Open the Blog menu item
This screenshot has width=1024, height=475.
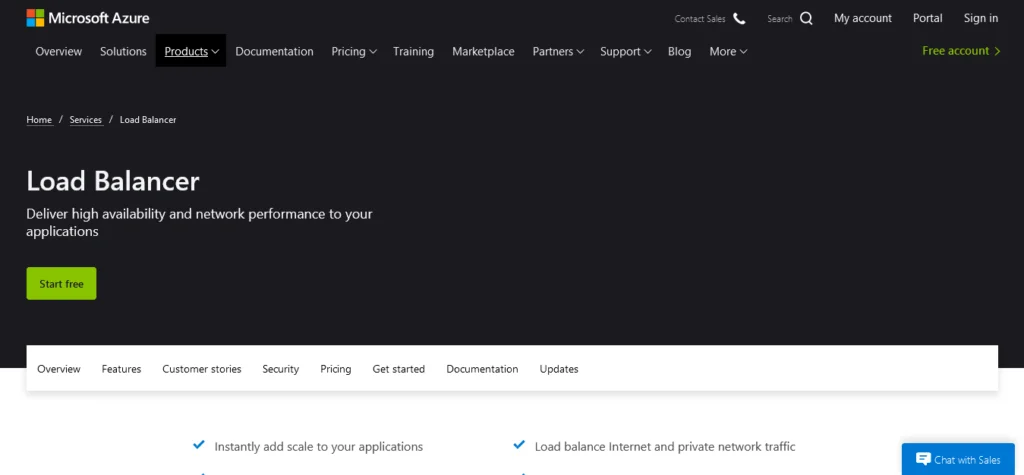point(679,52)
